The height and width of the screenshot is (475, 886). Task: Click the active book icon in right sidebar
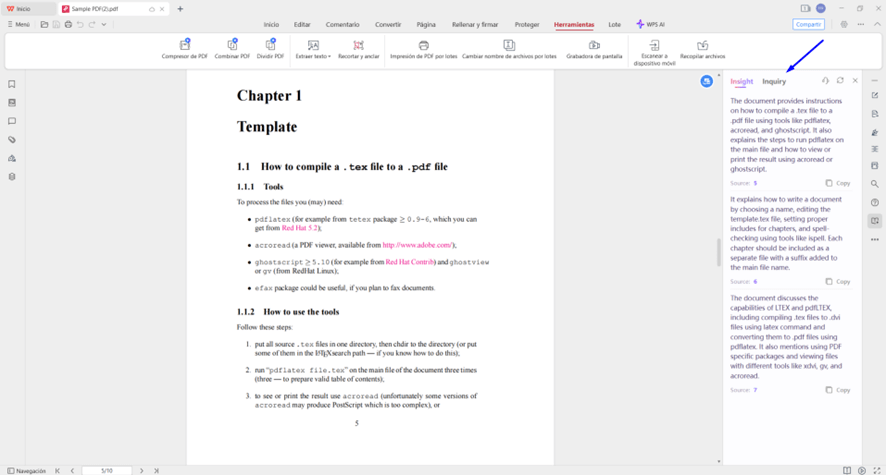click(x=875, y=221)
